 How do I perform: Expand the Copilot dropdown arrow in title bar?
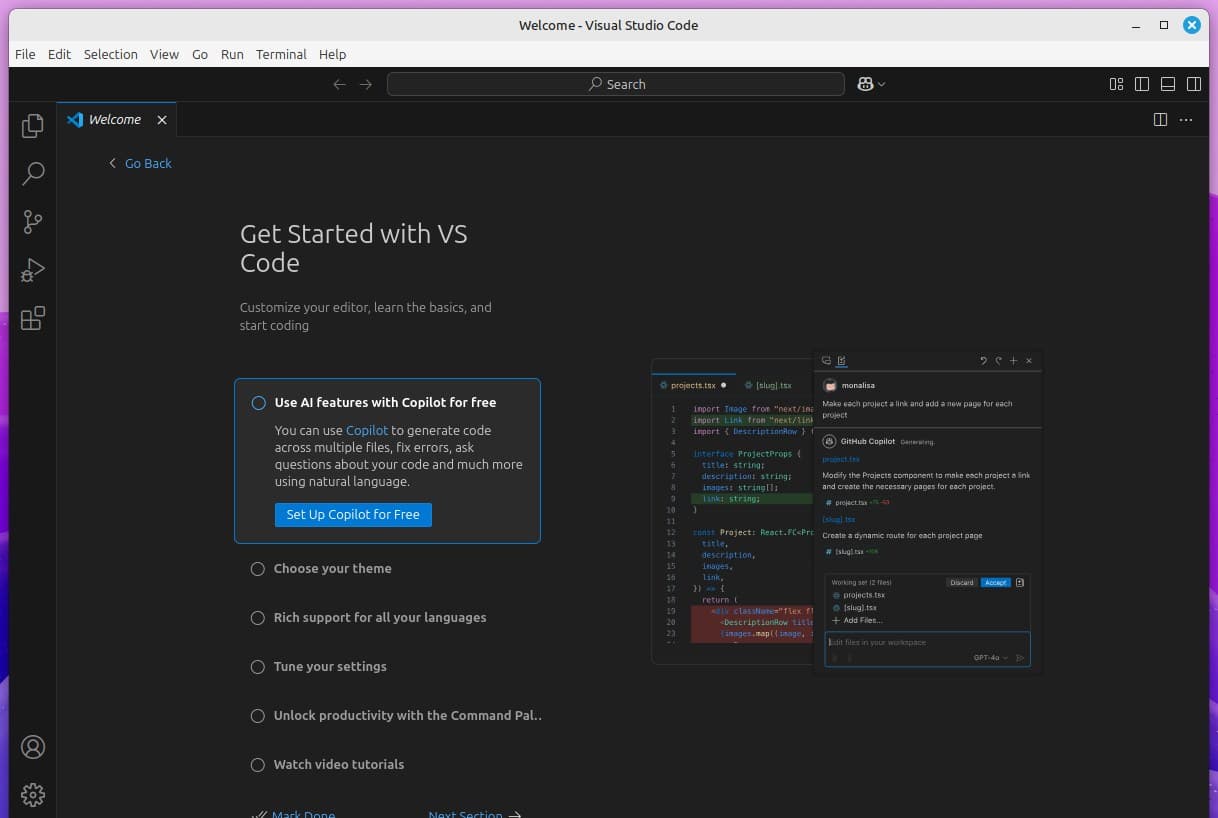point(881,85)
